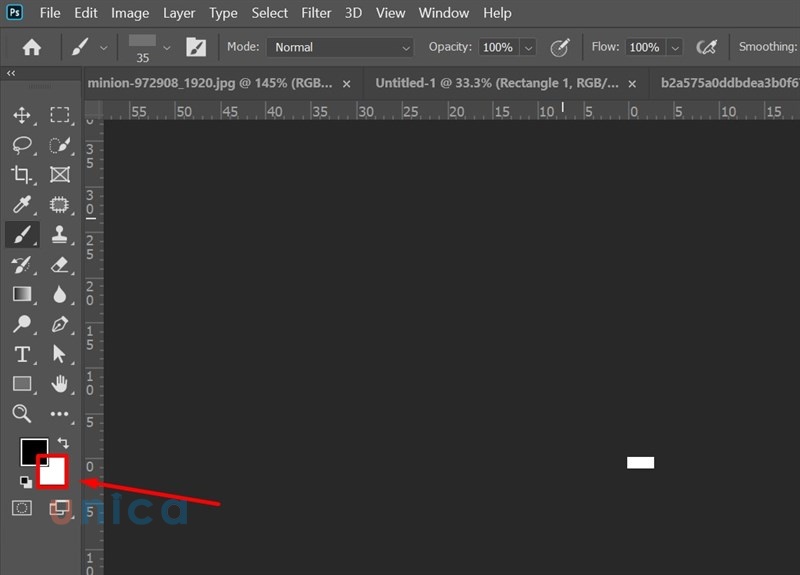The height and width of the screenshot is (575, 800).
Task: Toggle the brush settings panel
Action: point(196,47)
